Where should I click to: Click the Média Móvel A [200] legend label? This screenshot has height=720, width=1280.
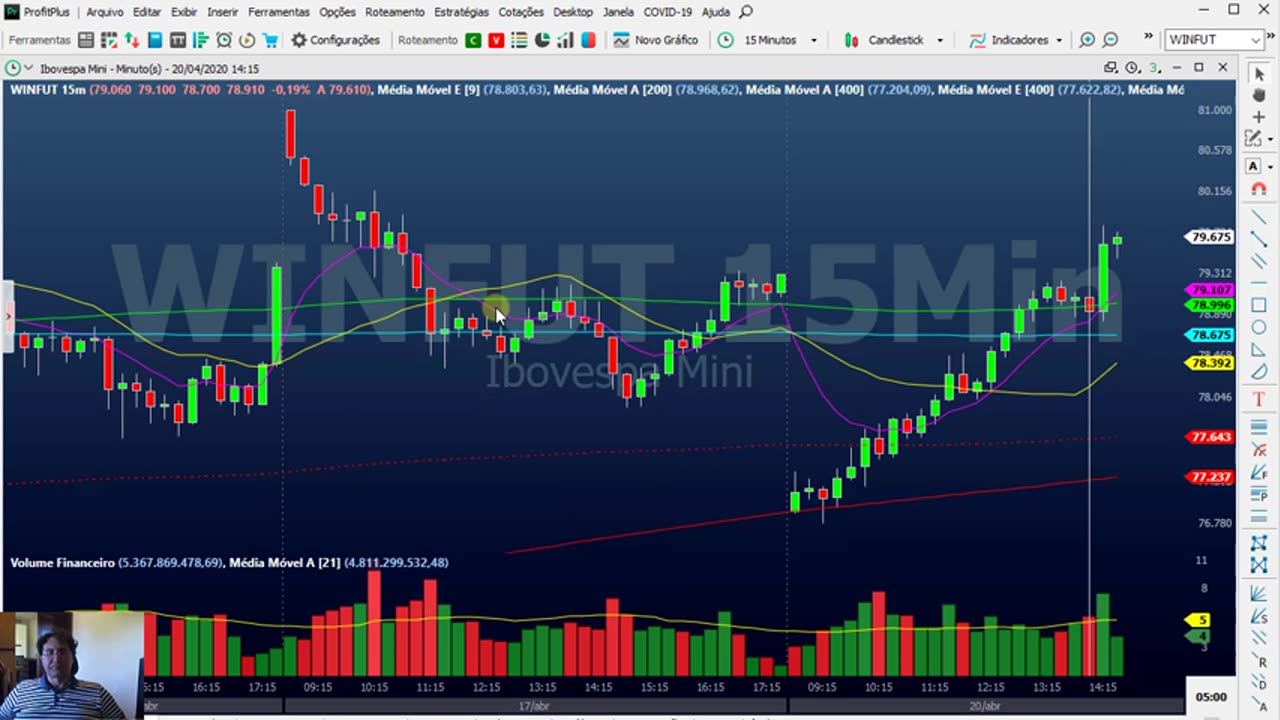(612, 90)
